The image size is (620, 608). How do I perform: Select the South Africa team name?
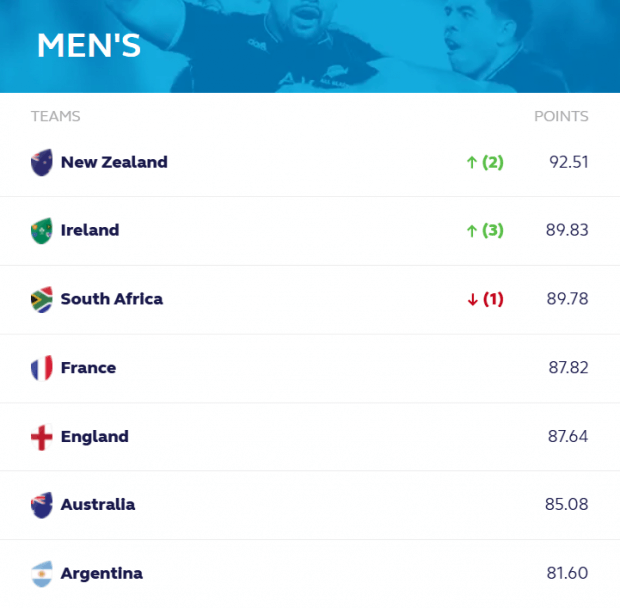point(112,299)
